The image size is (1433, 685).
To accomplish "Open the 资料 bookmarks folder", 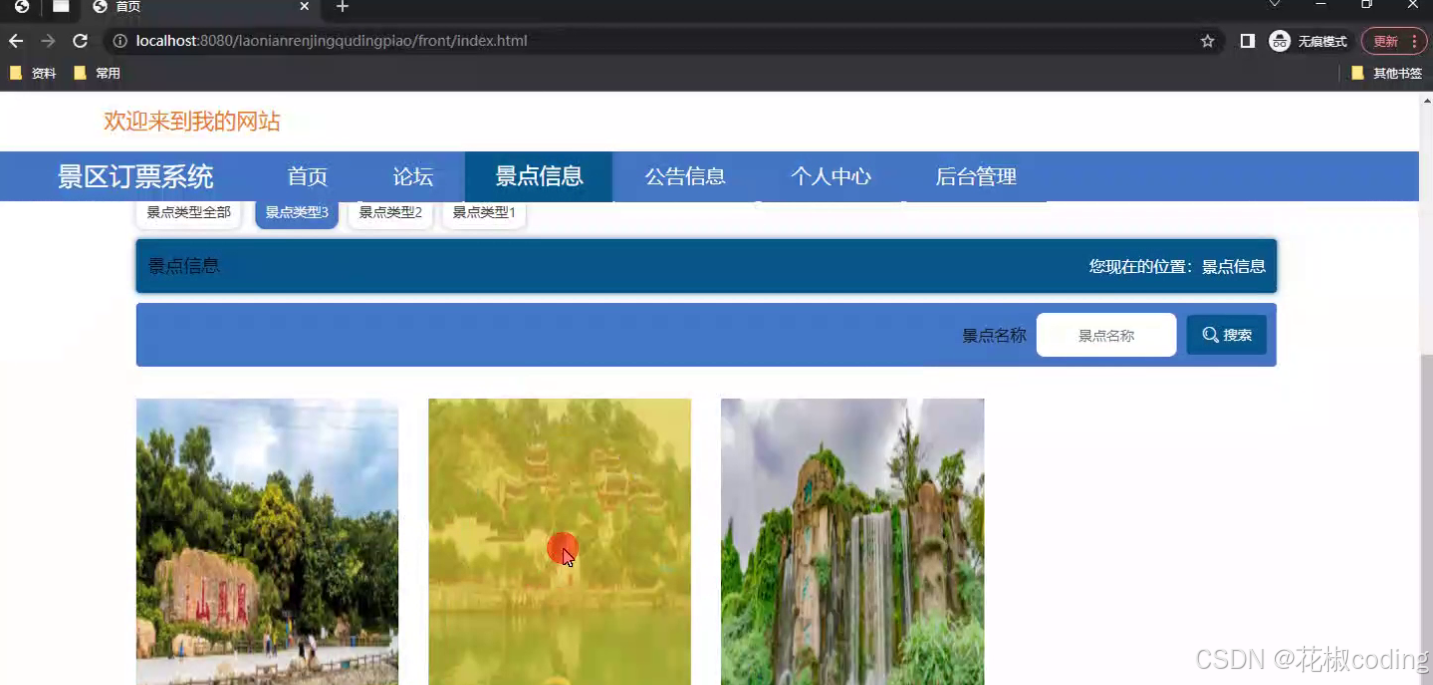I will point(33,72).
